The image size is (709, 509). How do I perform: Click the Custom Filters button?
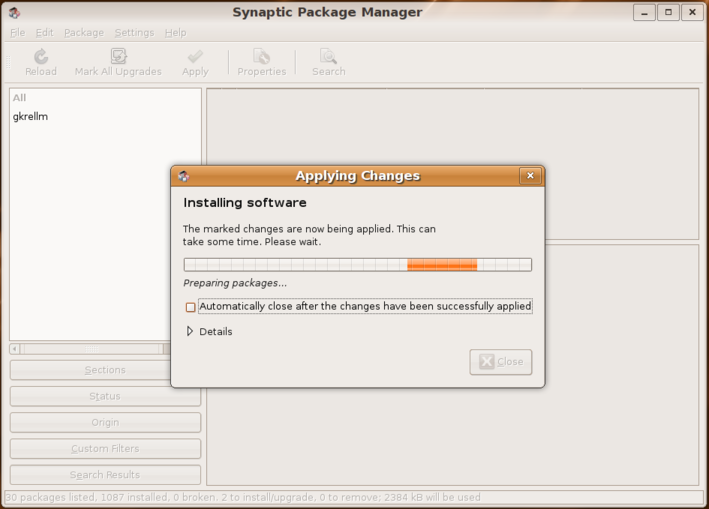click(x=105, y=448)
